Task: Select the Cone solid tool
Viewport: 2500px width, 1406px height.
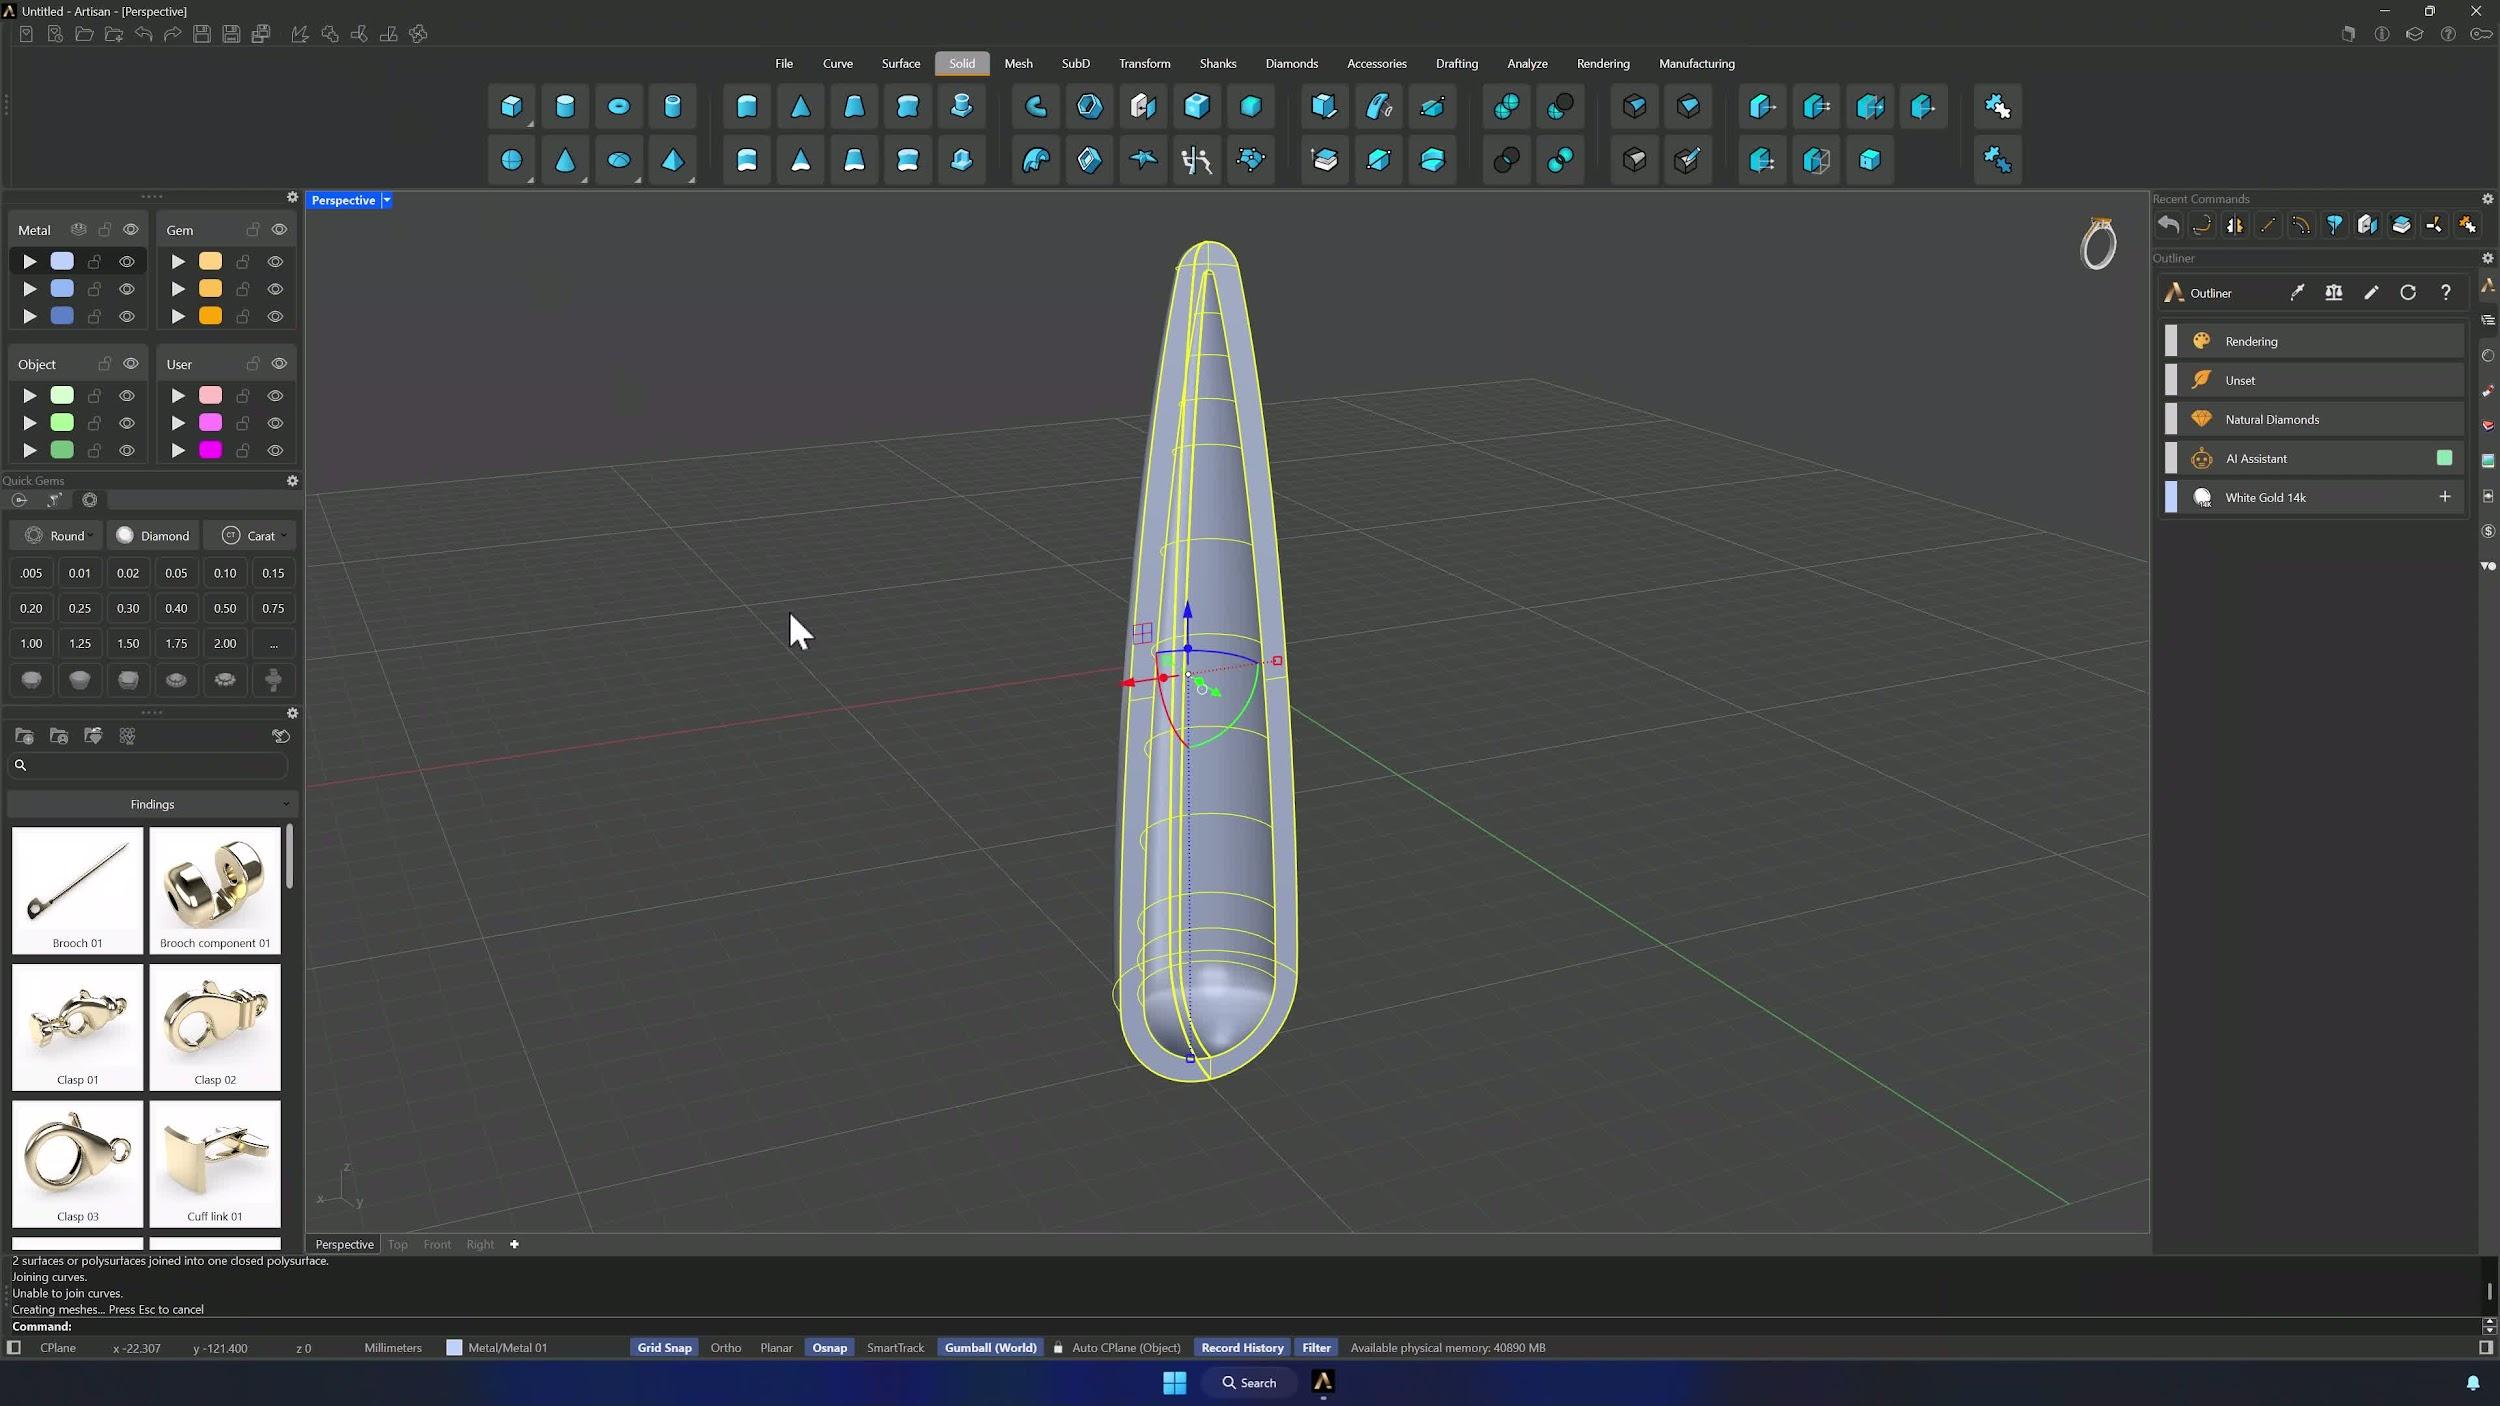Action: 565,160
